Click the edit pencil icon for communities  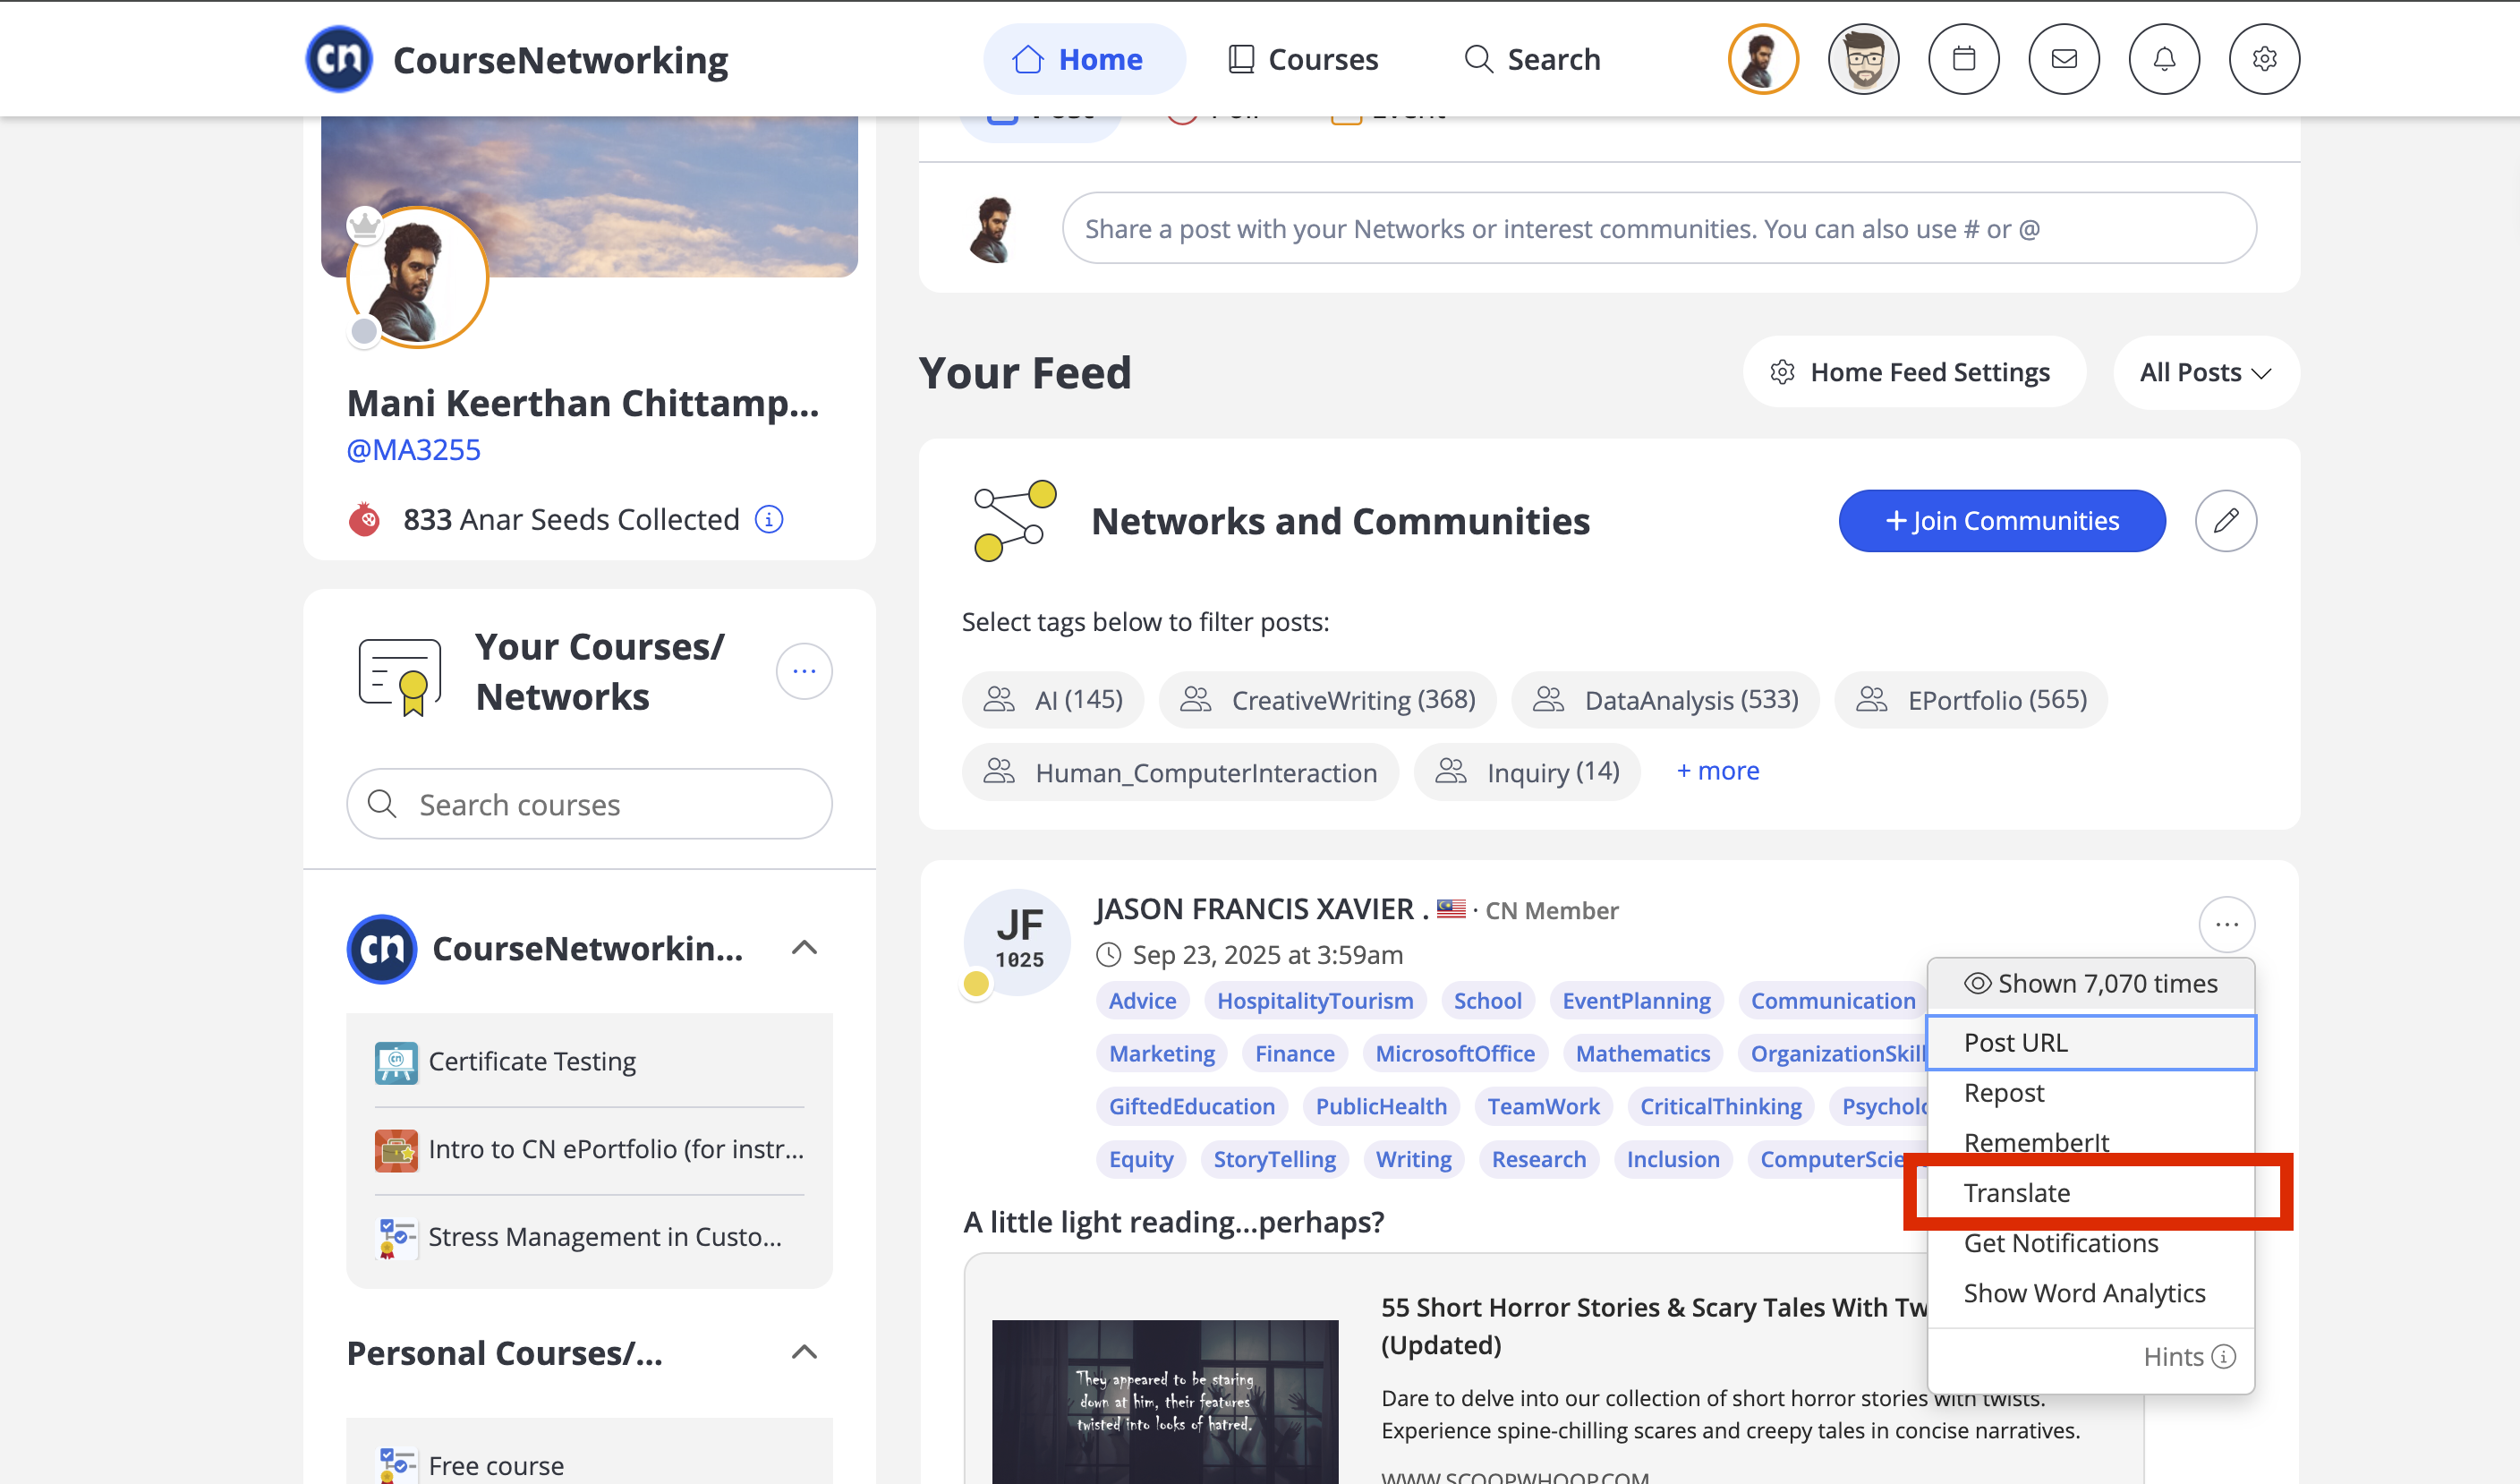coord(2225,520)
